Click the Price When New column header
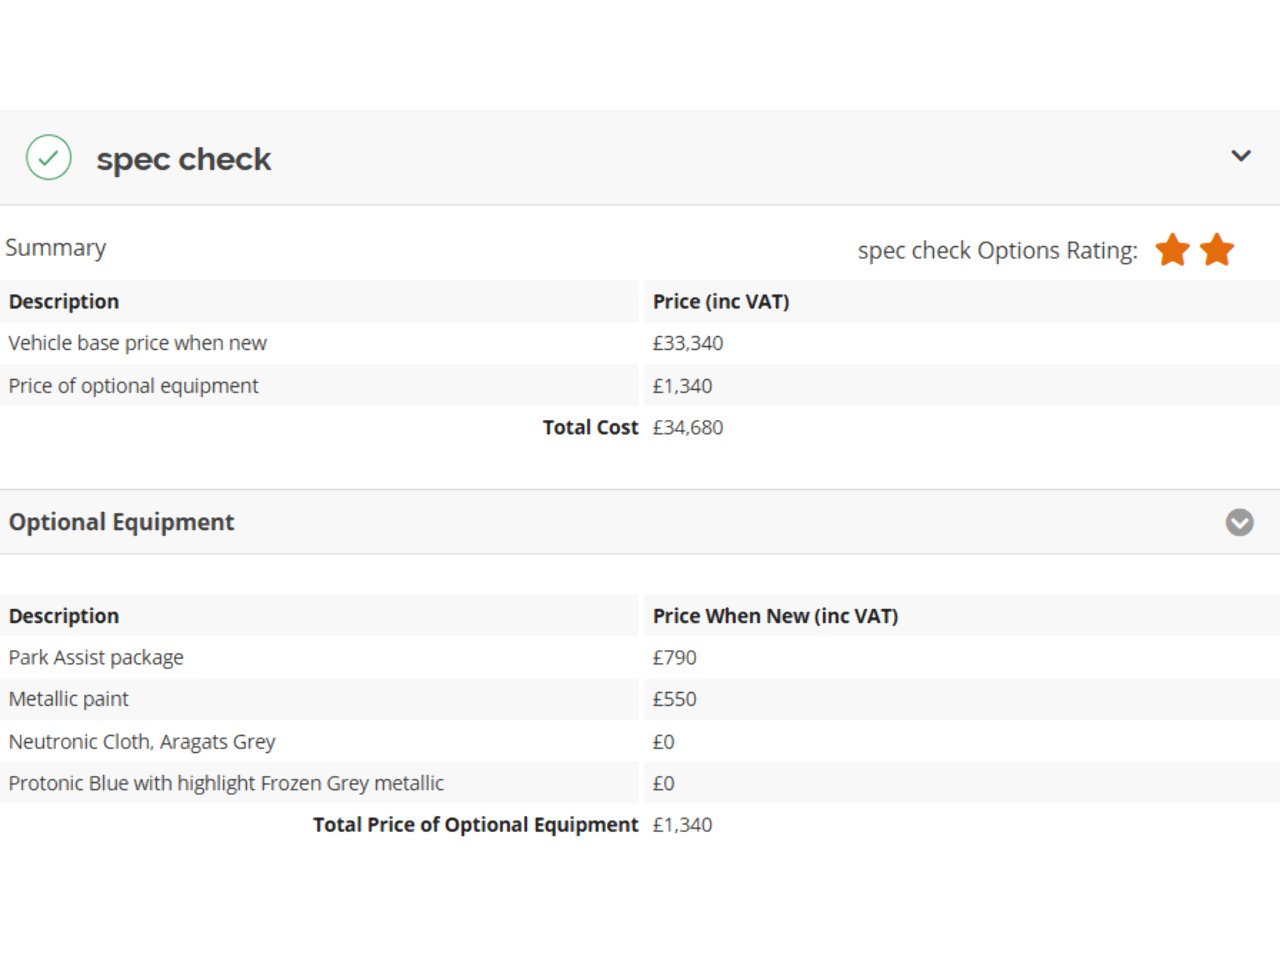The image size is (1280, 960). click(775, 616)
